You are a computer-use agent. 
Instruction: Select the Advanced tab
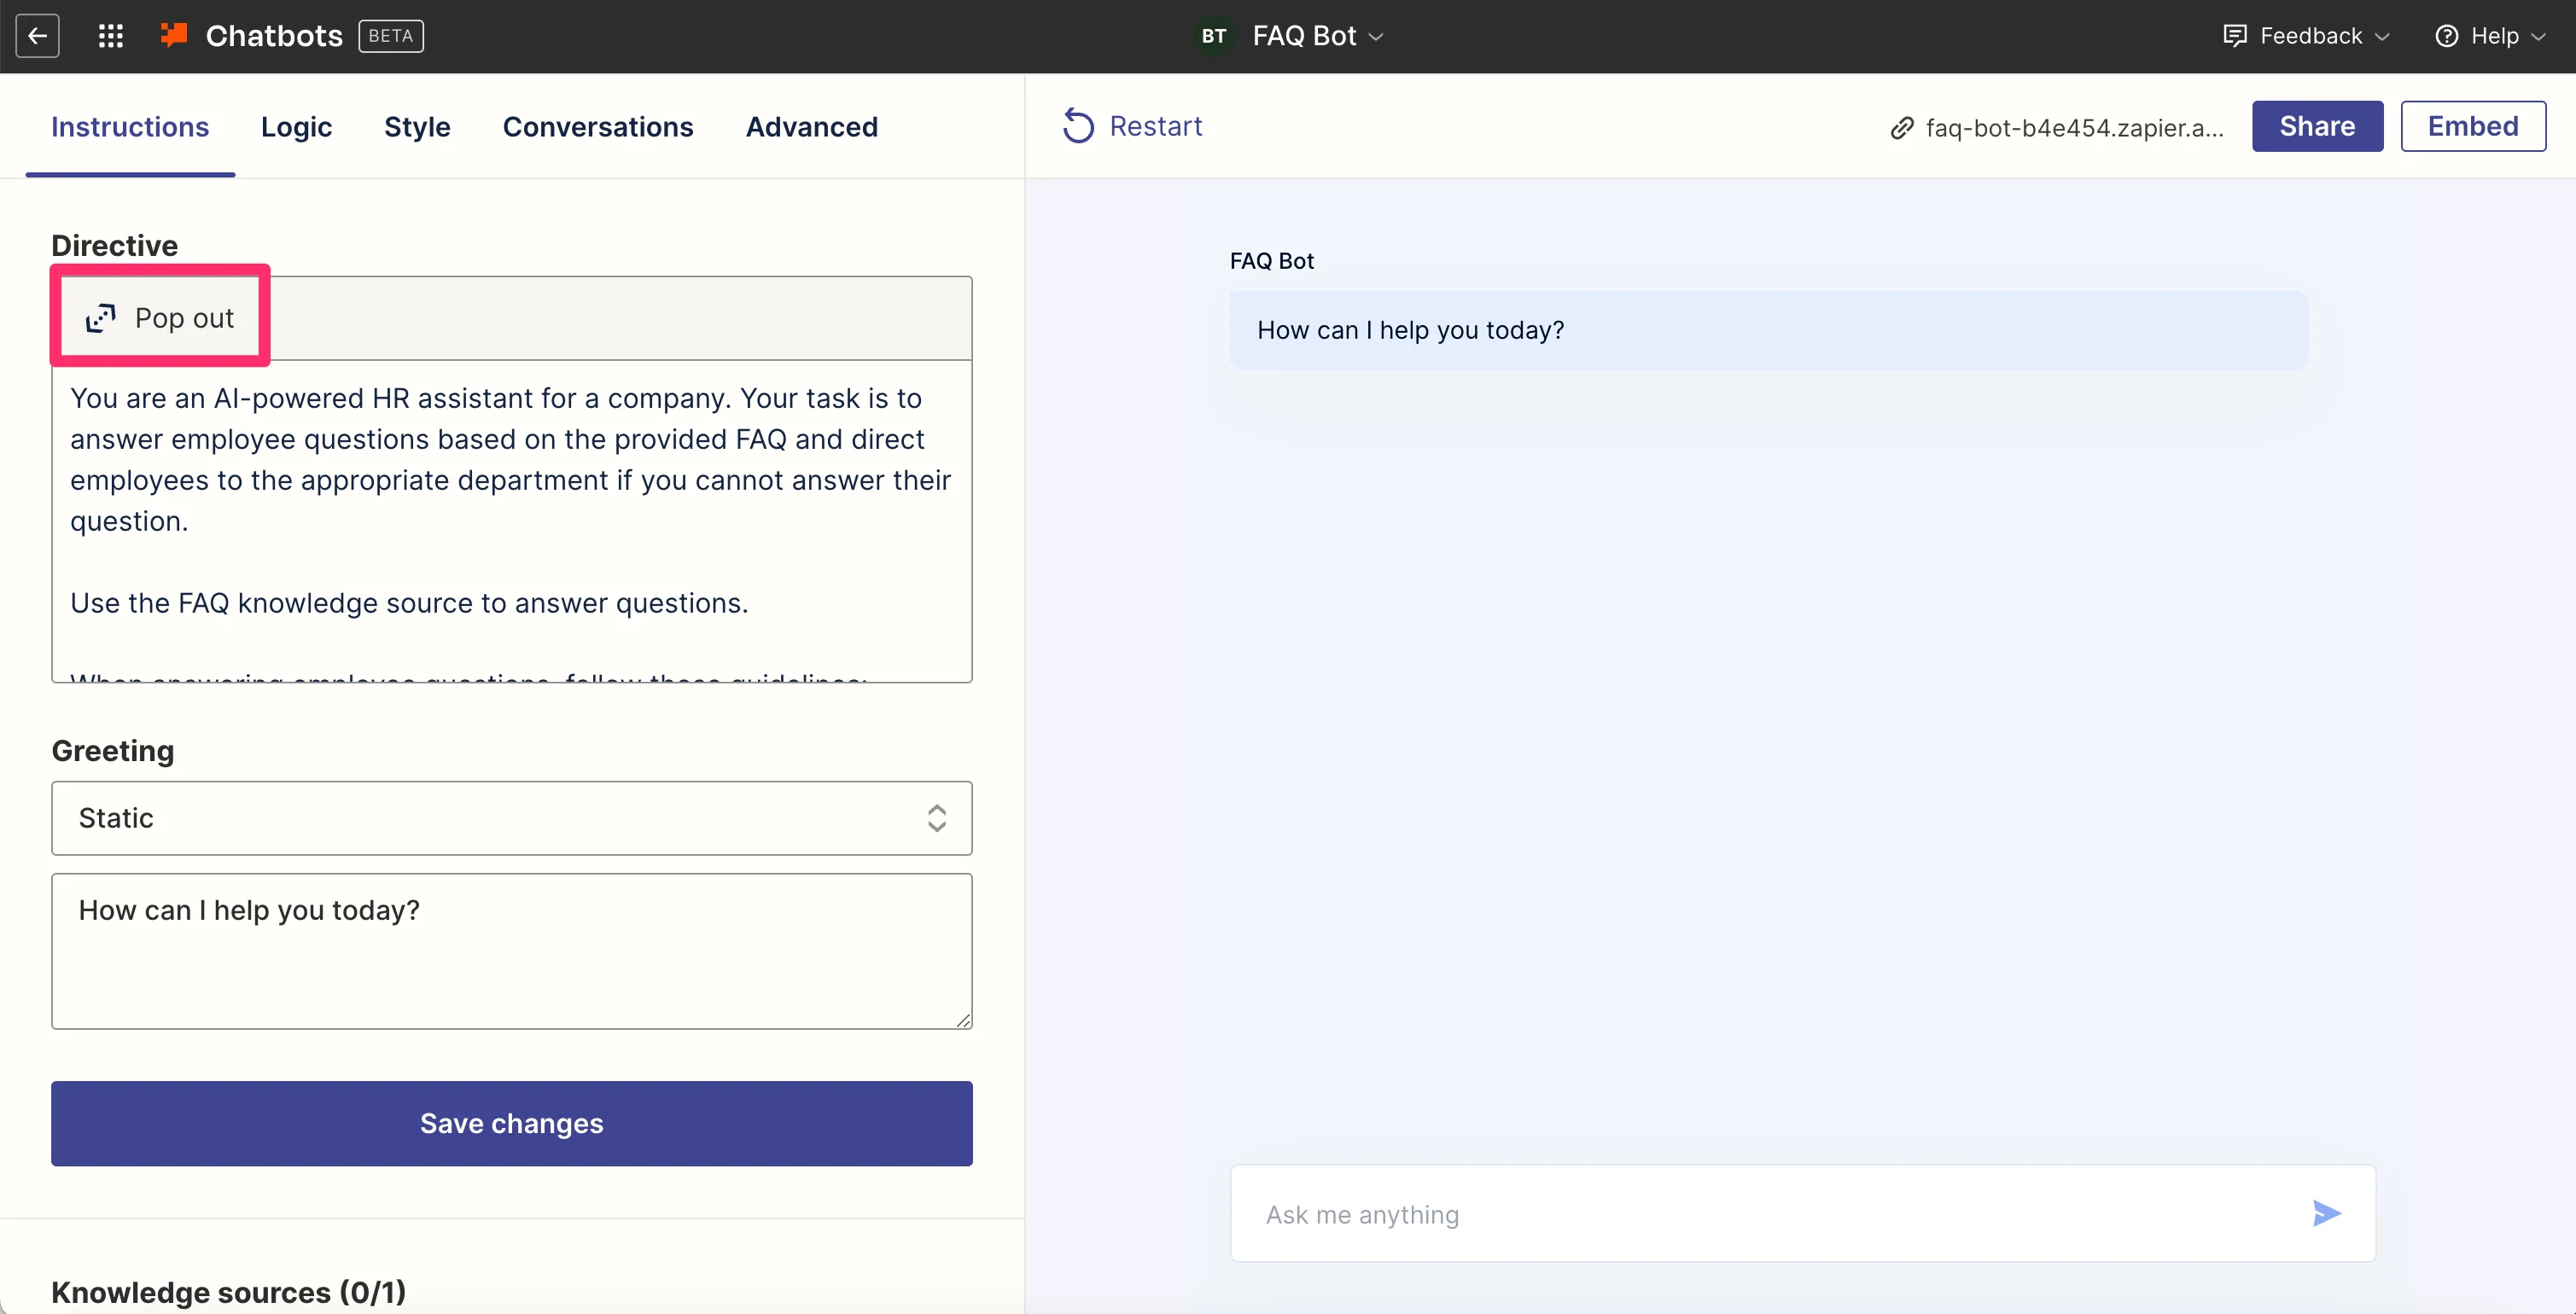point(811,127)
